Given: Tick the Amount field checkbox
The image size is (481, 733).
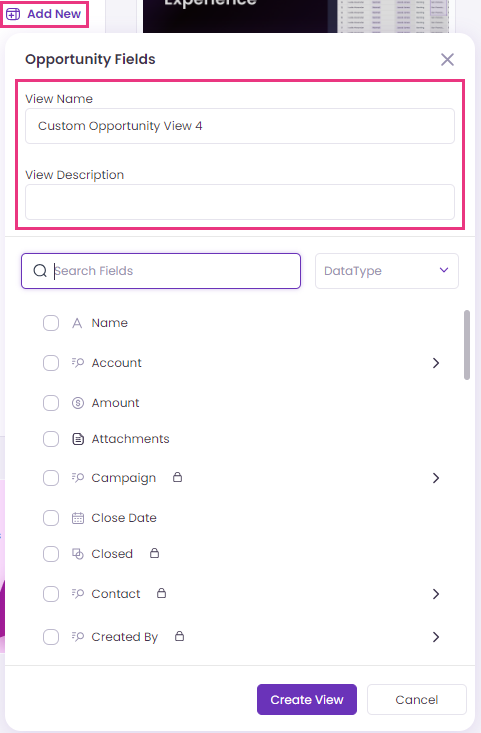Looking at the screenshot, I should pyautogui.click(x=51, y=403).
